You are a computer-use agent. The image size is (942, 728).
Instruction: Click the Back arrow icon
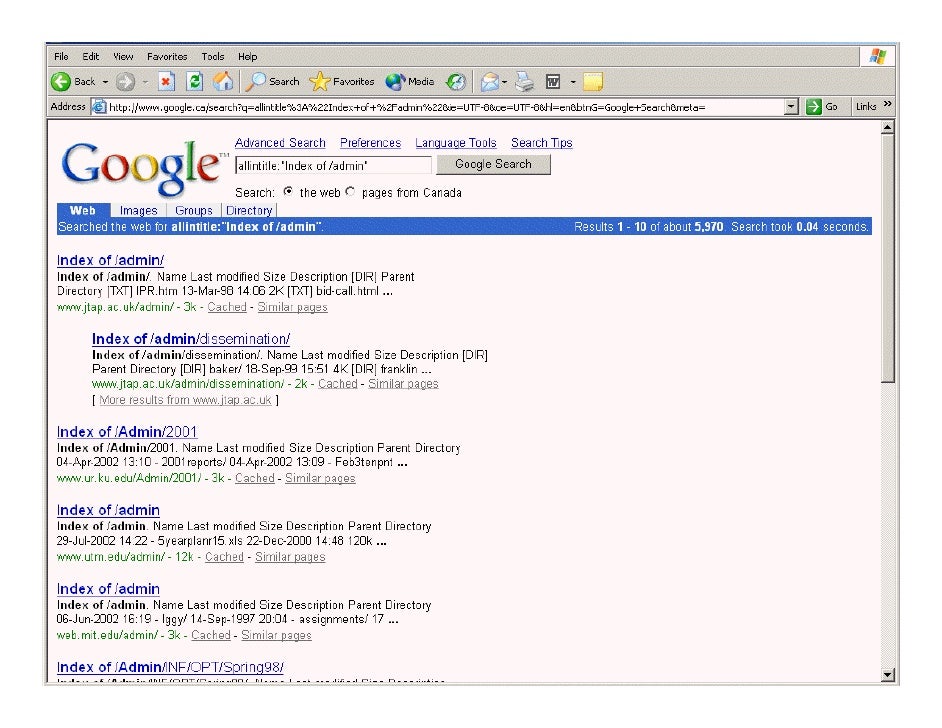click(x=61, y=82)
